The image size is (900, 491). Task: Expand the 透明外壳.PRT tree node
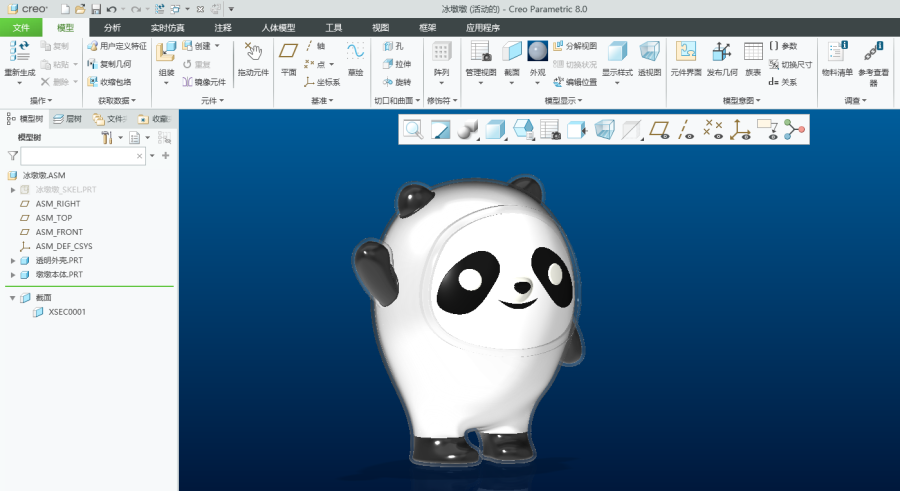[13, 260]
